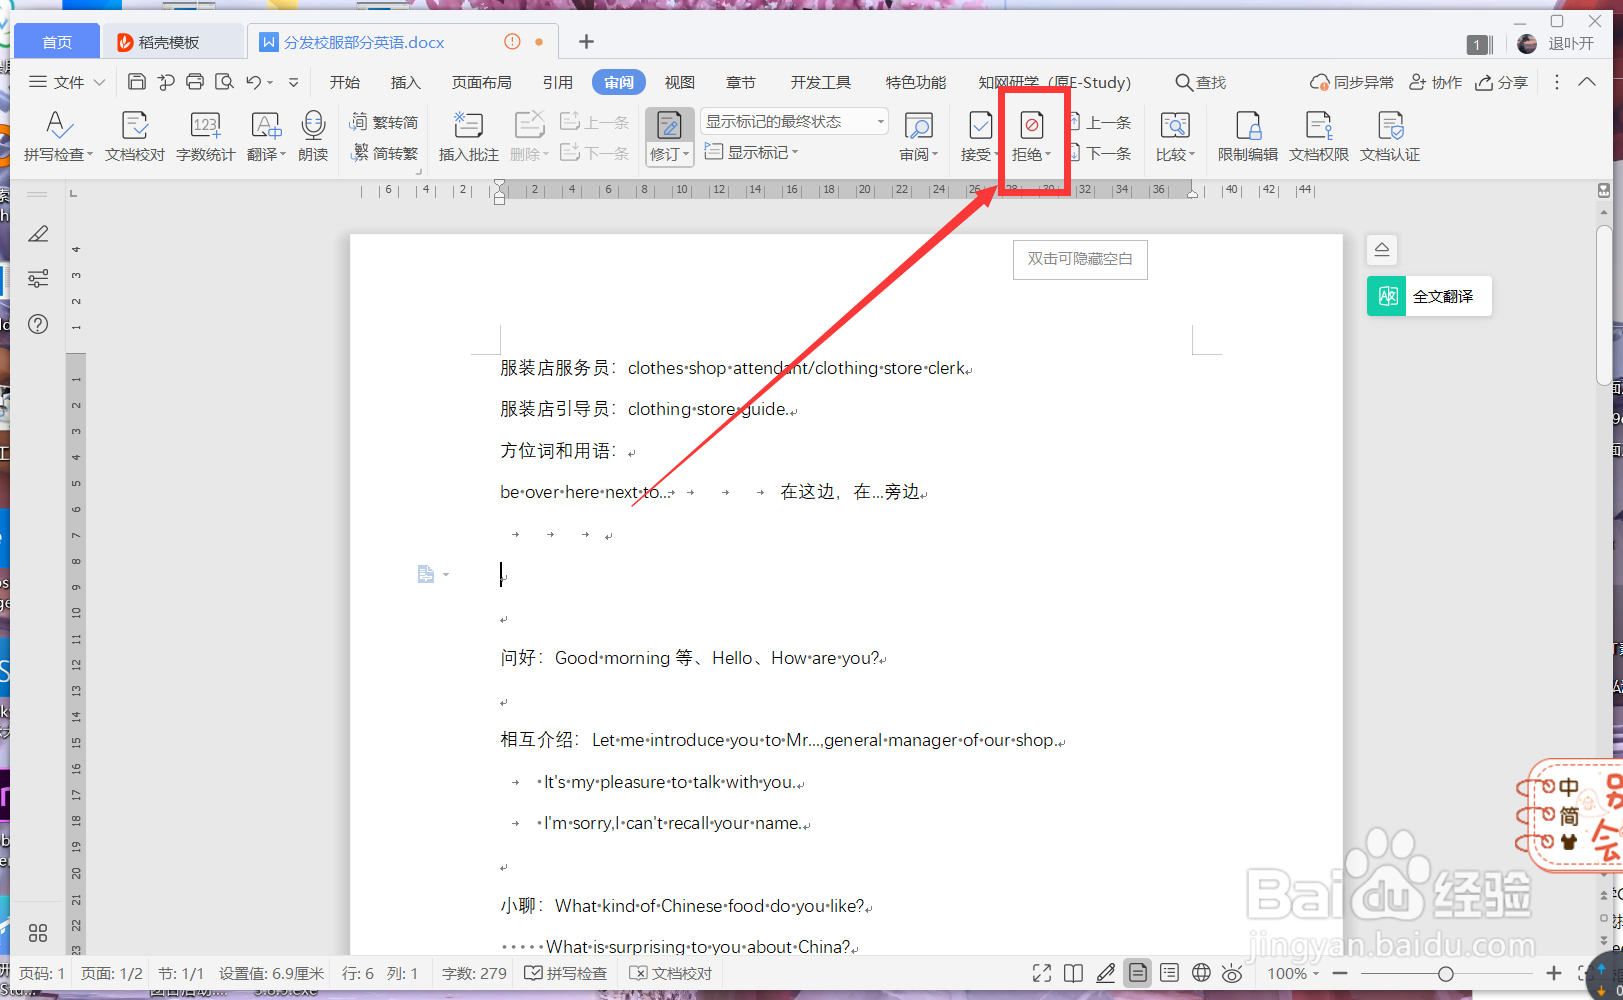This screenshot has width=1623, height=1000.
Task: Switch to web layout globe icon
Action: click(1202, 973)
